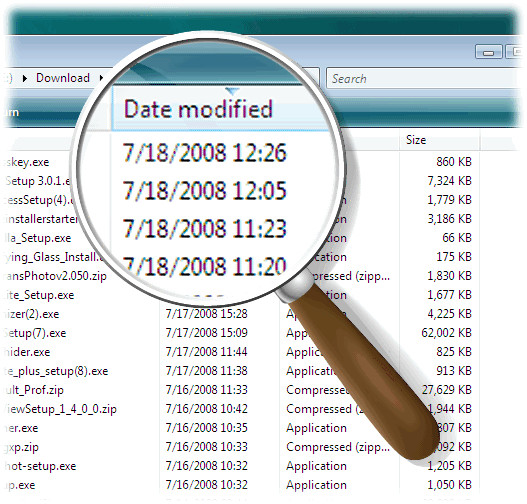Viewport: 527px width, 504px height.
Task: Select the installerstarter file
Action: pyautogui.click(x=41, y=219)
